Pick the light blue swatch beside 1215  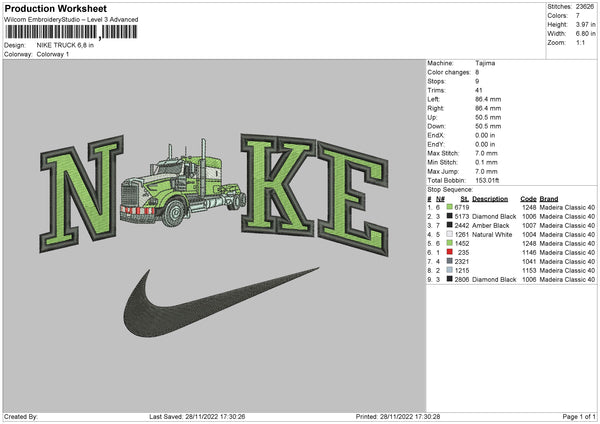tap(449, 270)
